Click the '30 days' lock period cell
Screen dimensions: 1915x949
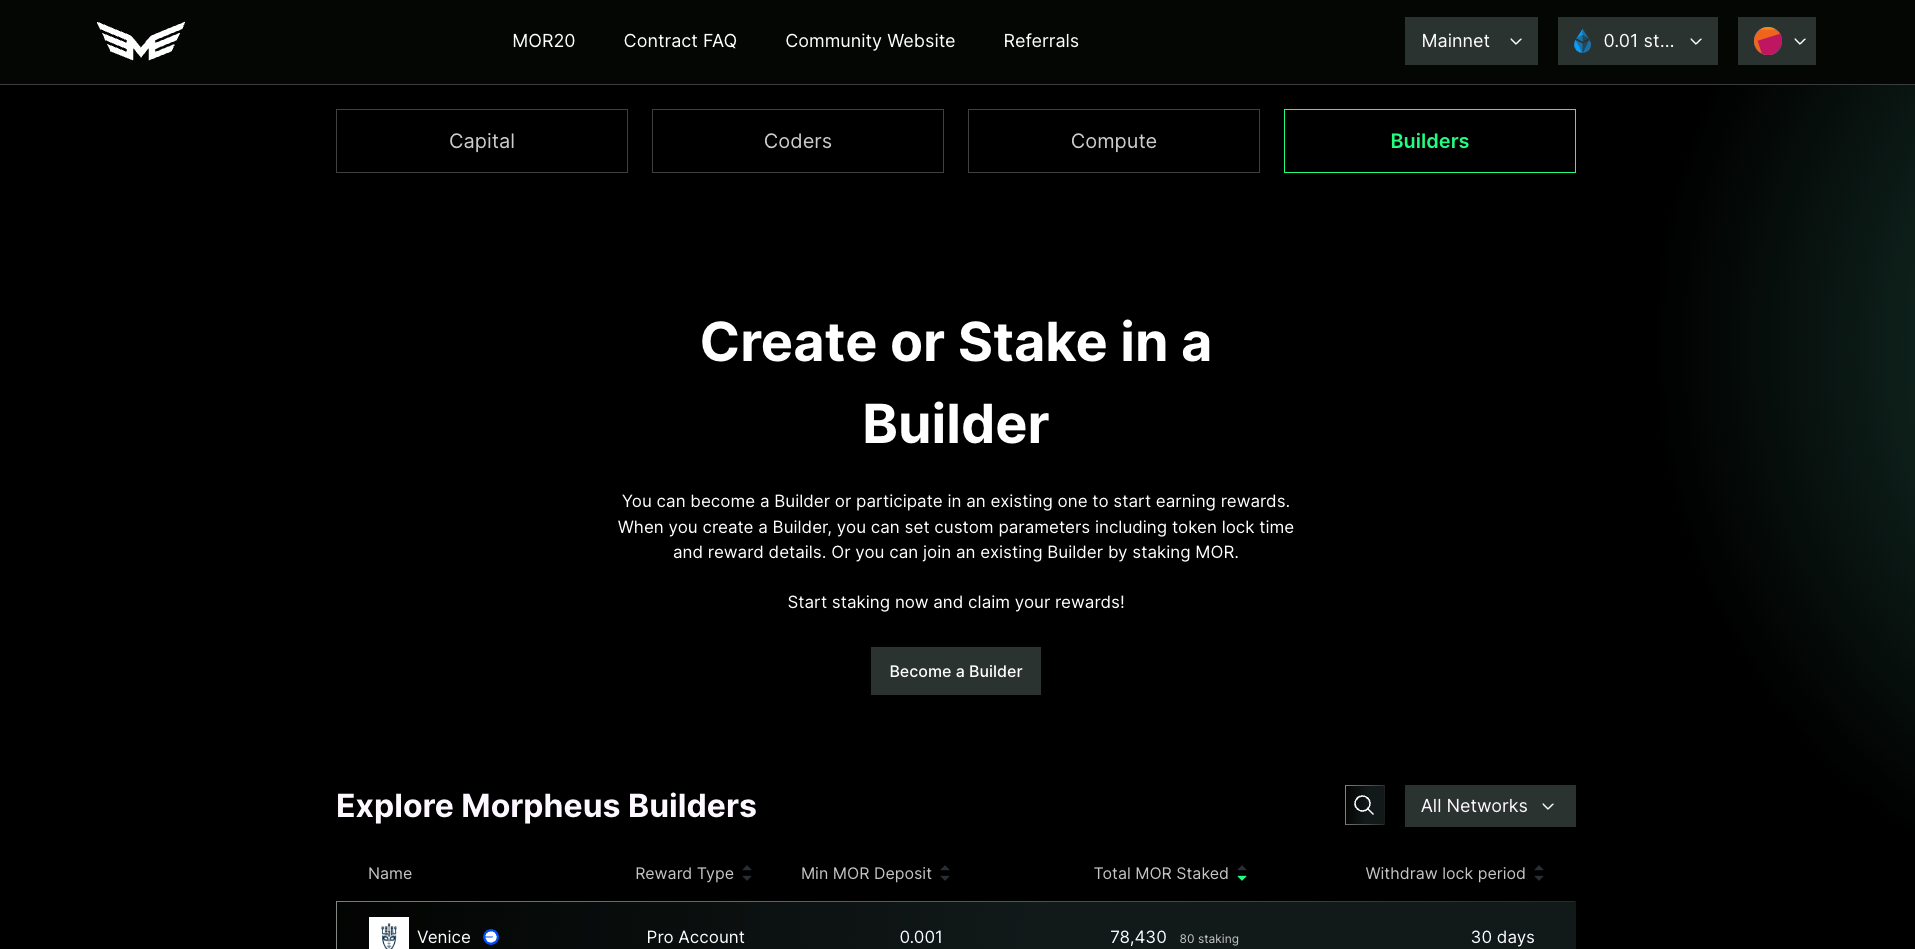pyautogui.click(x=1503, y=937)
